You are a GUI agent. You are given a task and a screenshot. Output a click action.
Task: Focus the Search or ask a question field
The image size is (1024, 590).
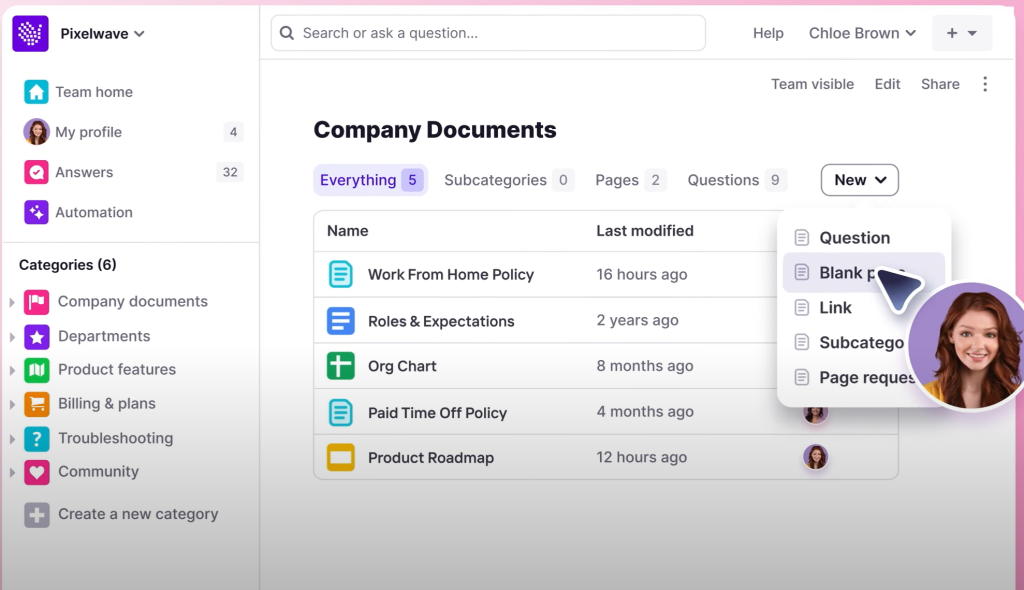click(488, 33)
